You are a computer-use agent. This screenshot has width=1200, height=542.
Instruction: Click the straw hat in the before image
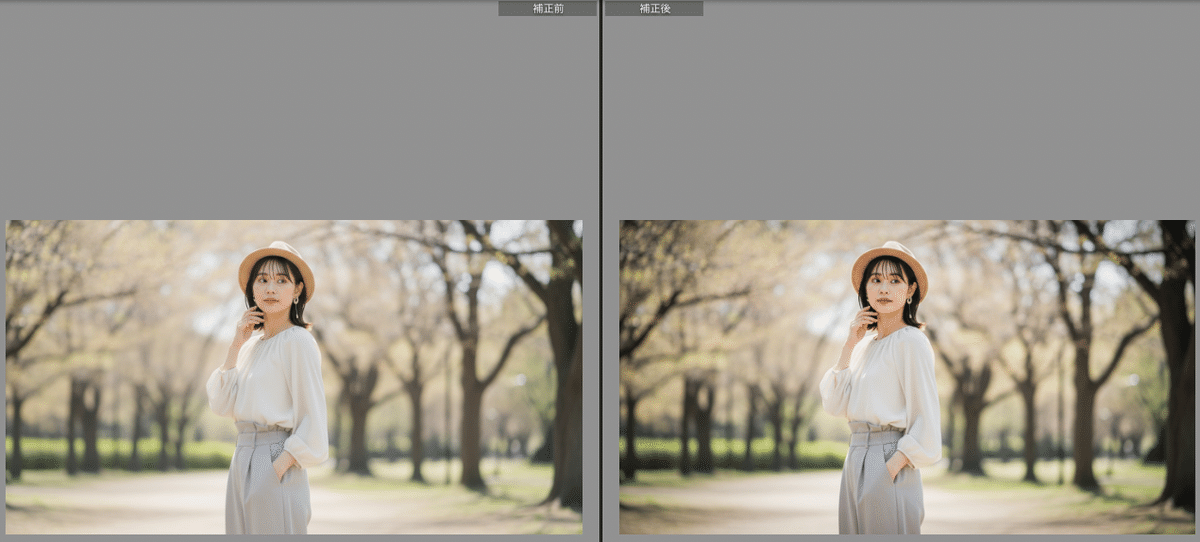(275, 259)
